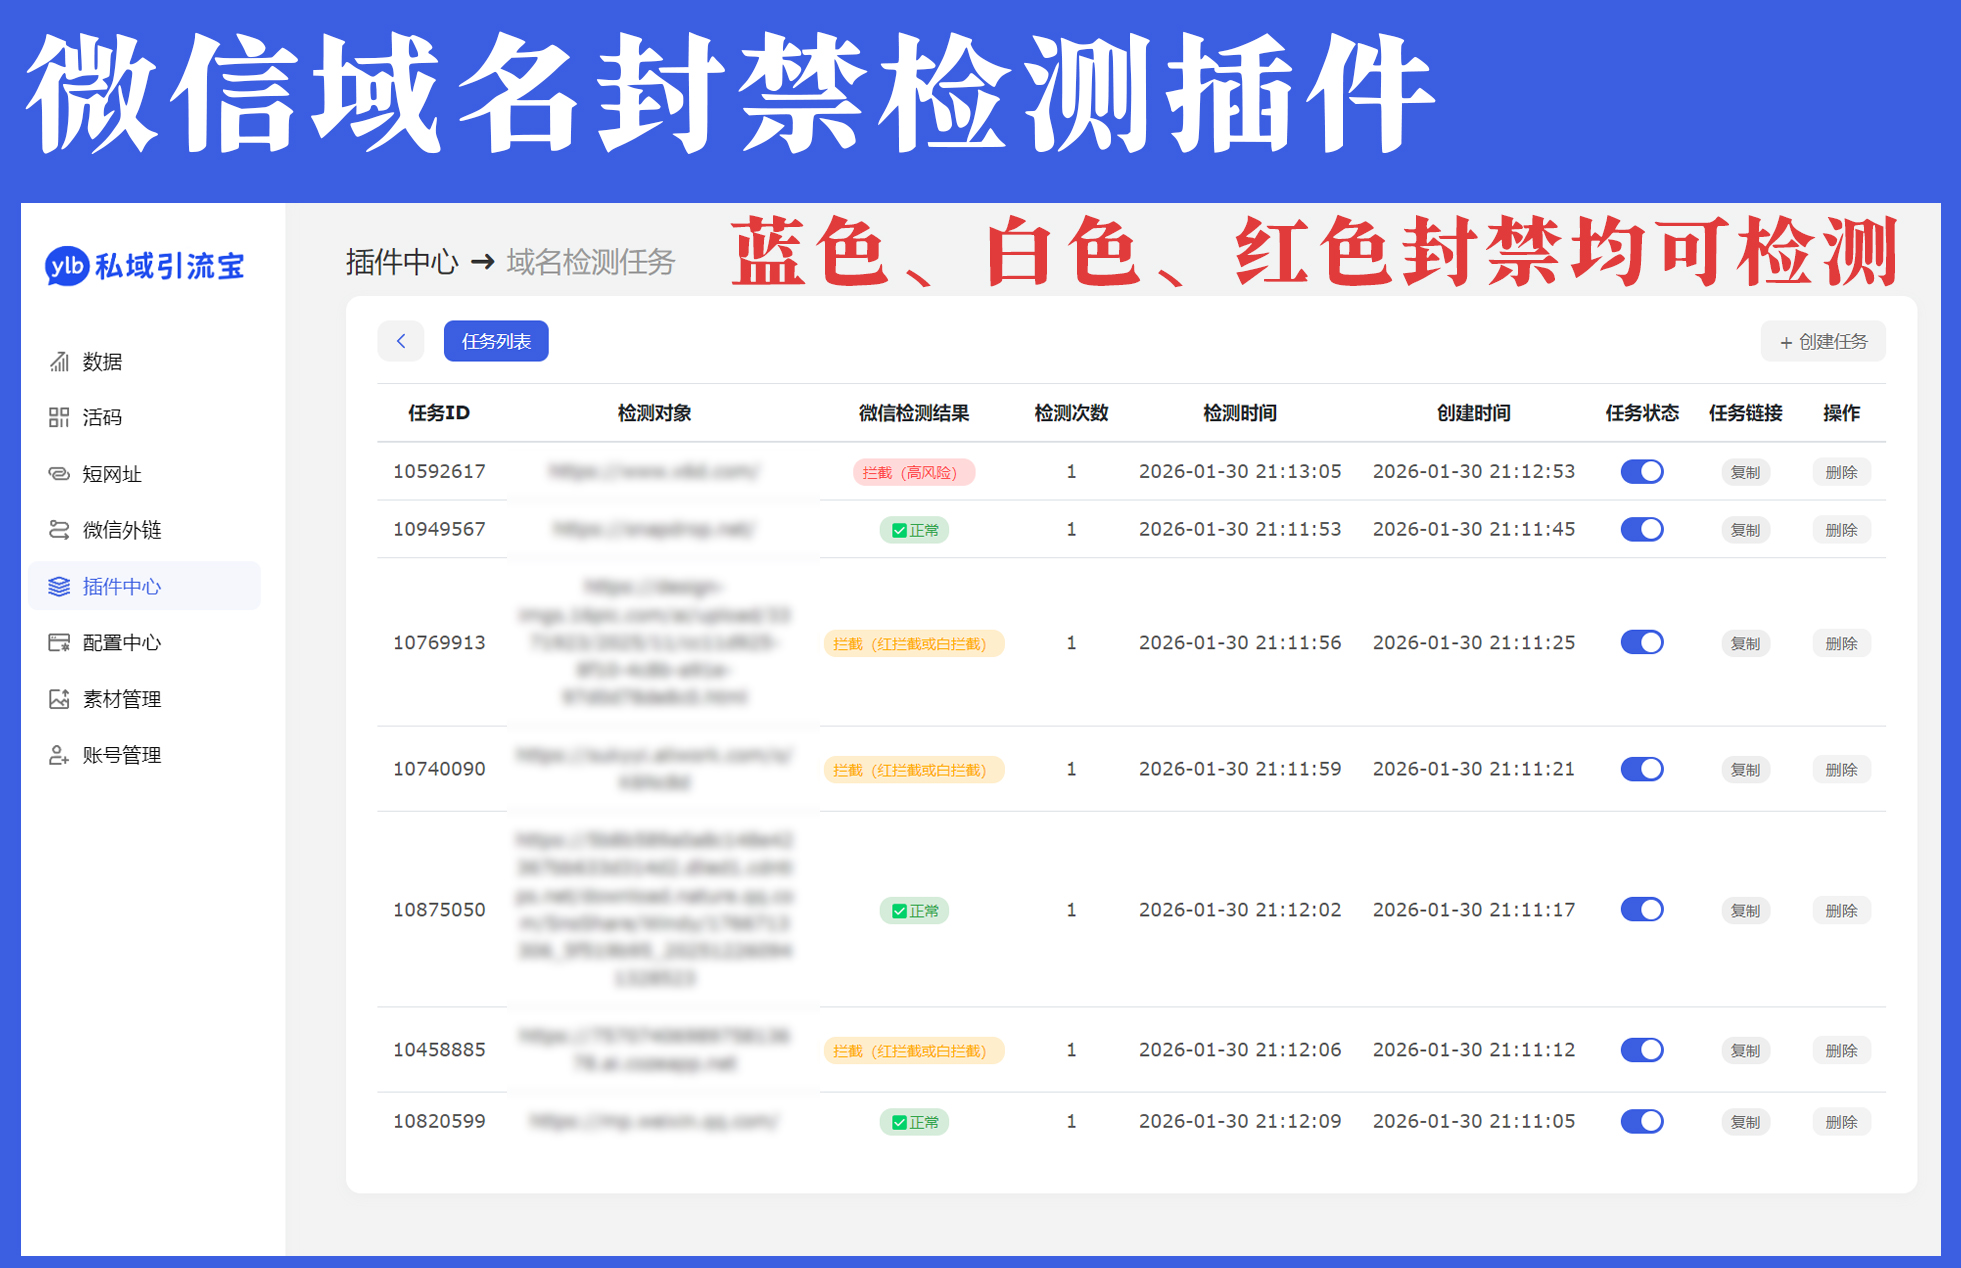
Task: Open the 任务列表 tab
Action: tap(496, 341)
